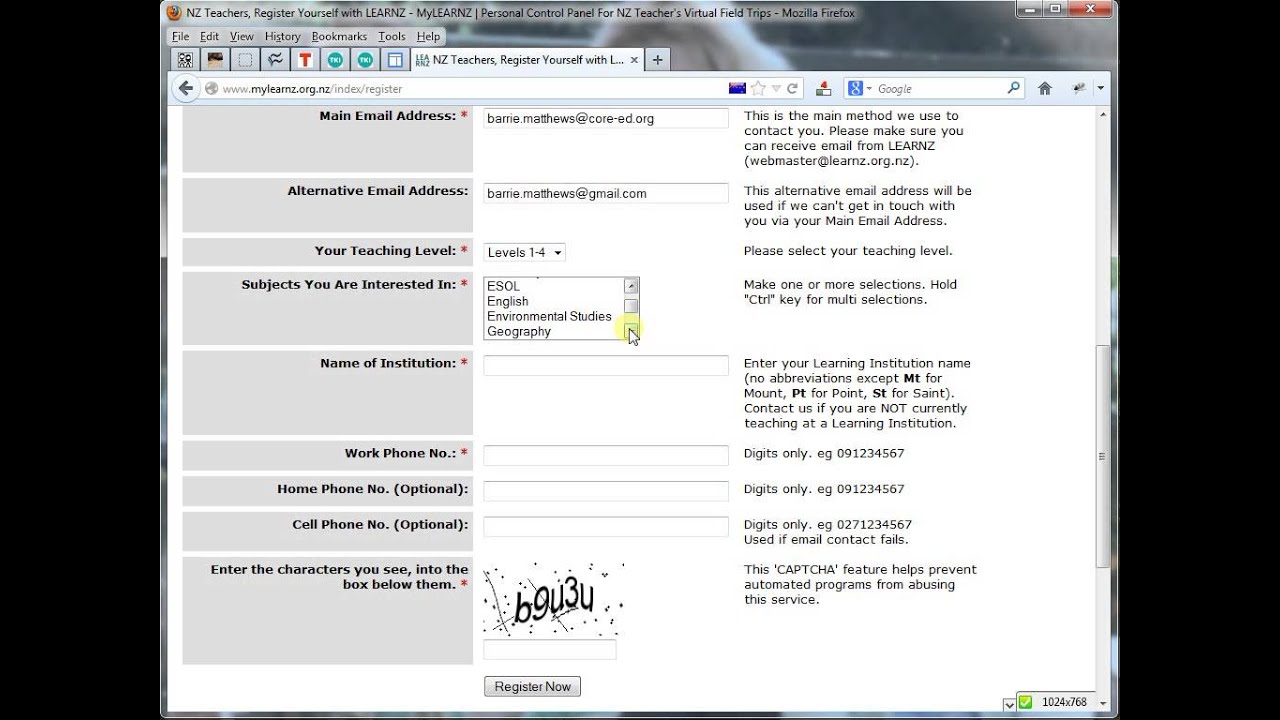The height and width of the screenshot is (720, 1280).
Task: Click the Google search magnifier icon
Action: point(1013,88)
